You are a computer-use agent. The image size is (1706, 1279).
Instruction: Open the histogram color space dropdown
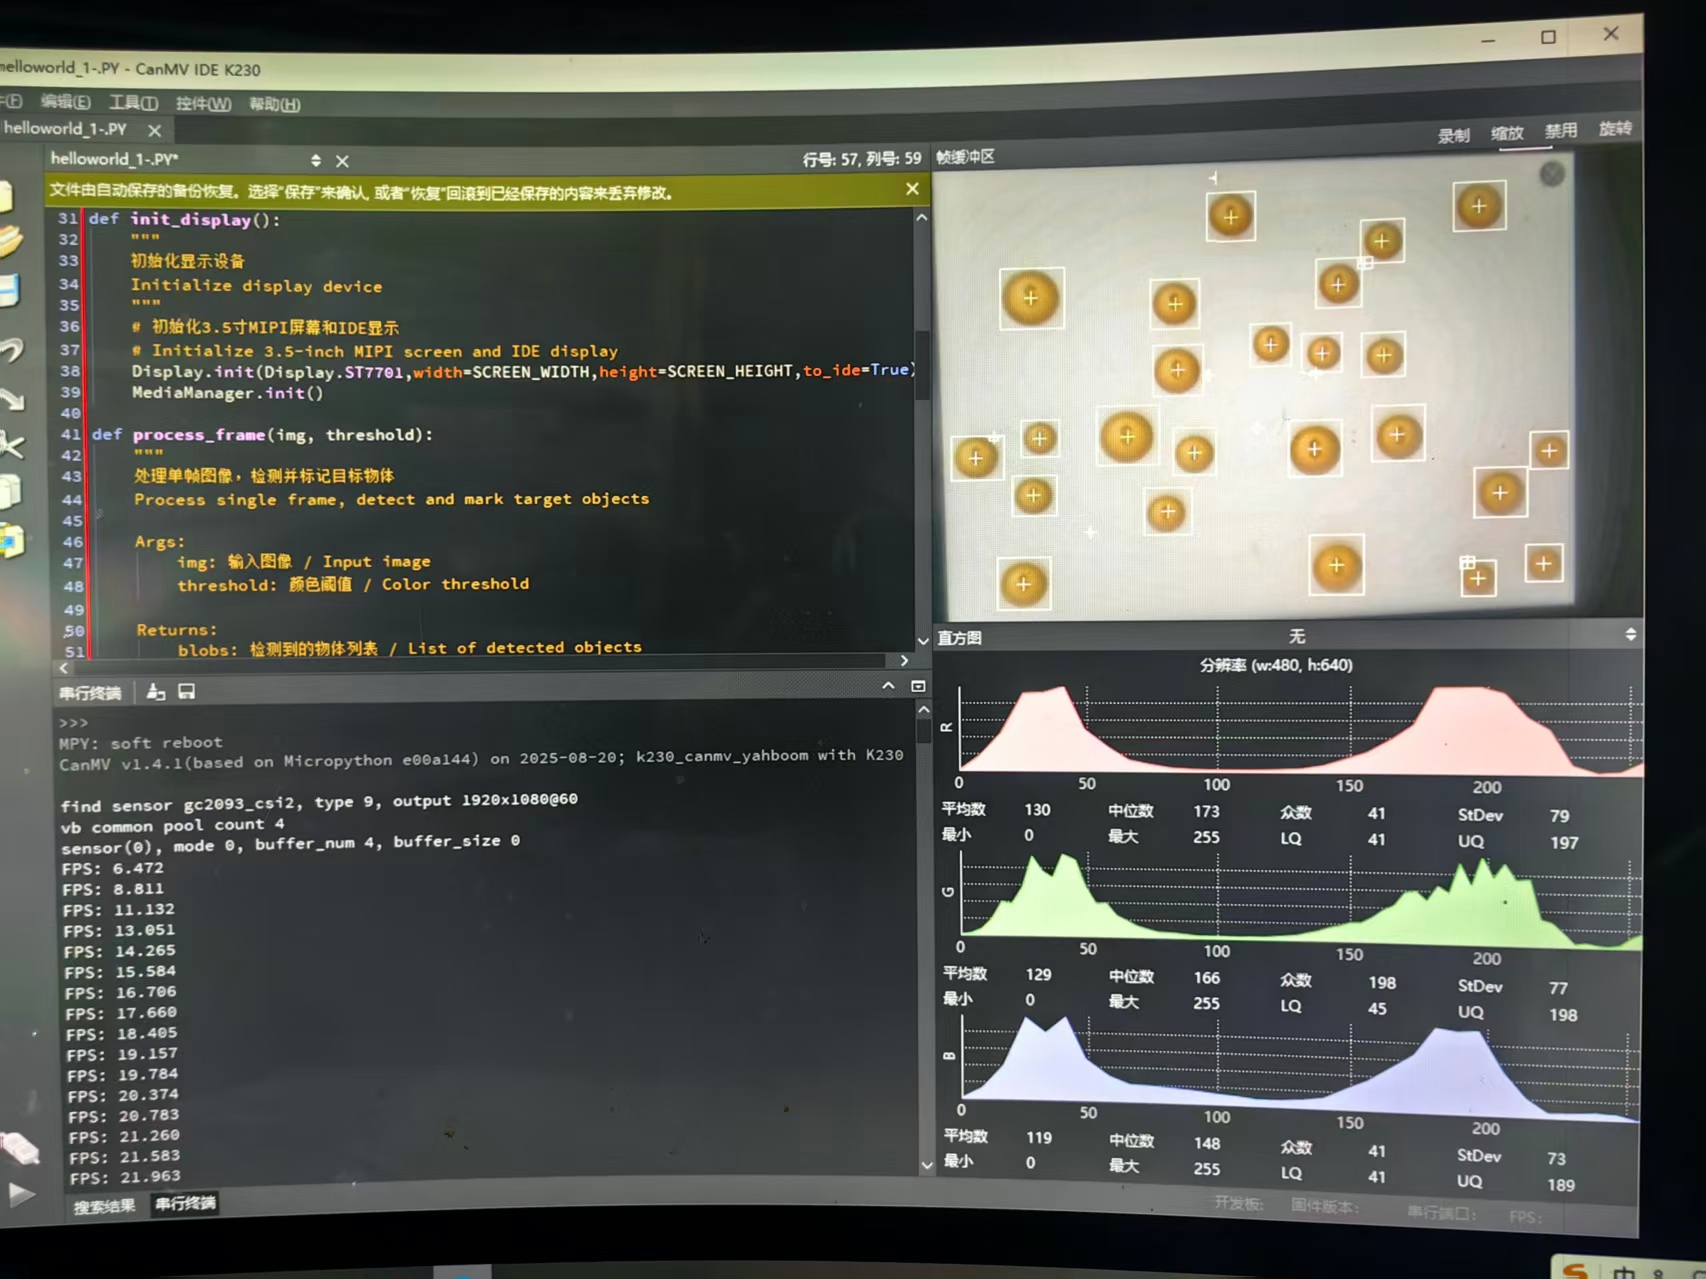click(1630, 635)
